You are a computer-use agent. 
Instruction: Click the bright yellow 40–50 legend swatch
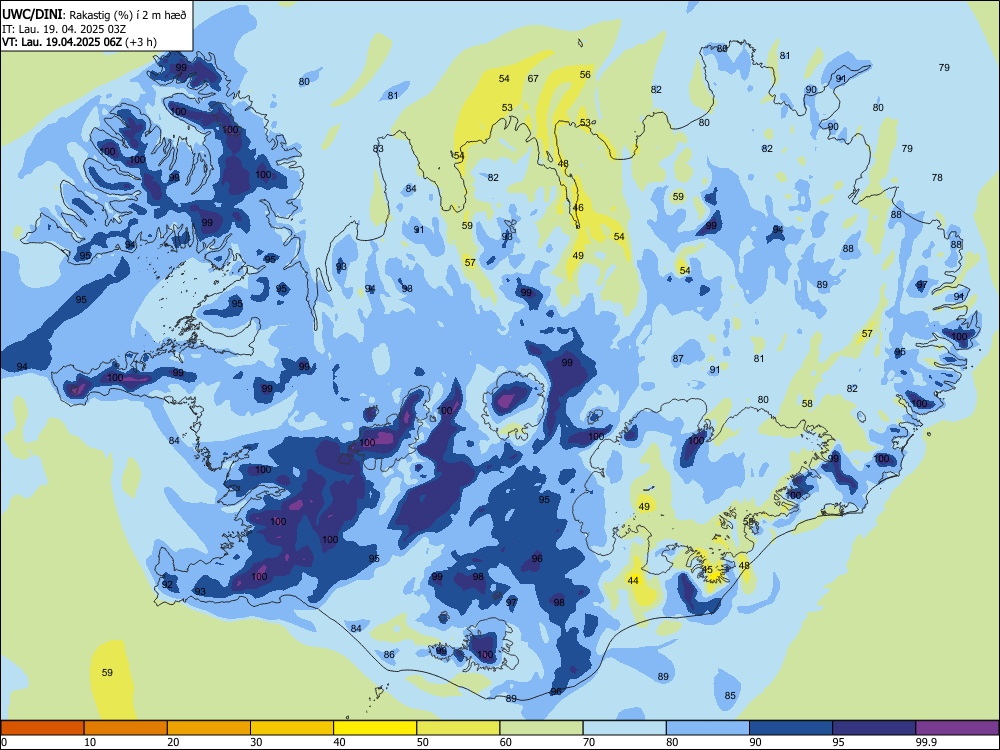click(x=375, y=728)
